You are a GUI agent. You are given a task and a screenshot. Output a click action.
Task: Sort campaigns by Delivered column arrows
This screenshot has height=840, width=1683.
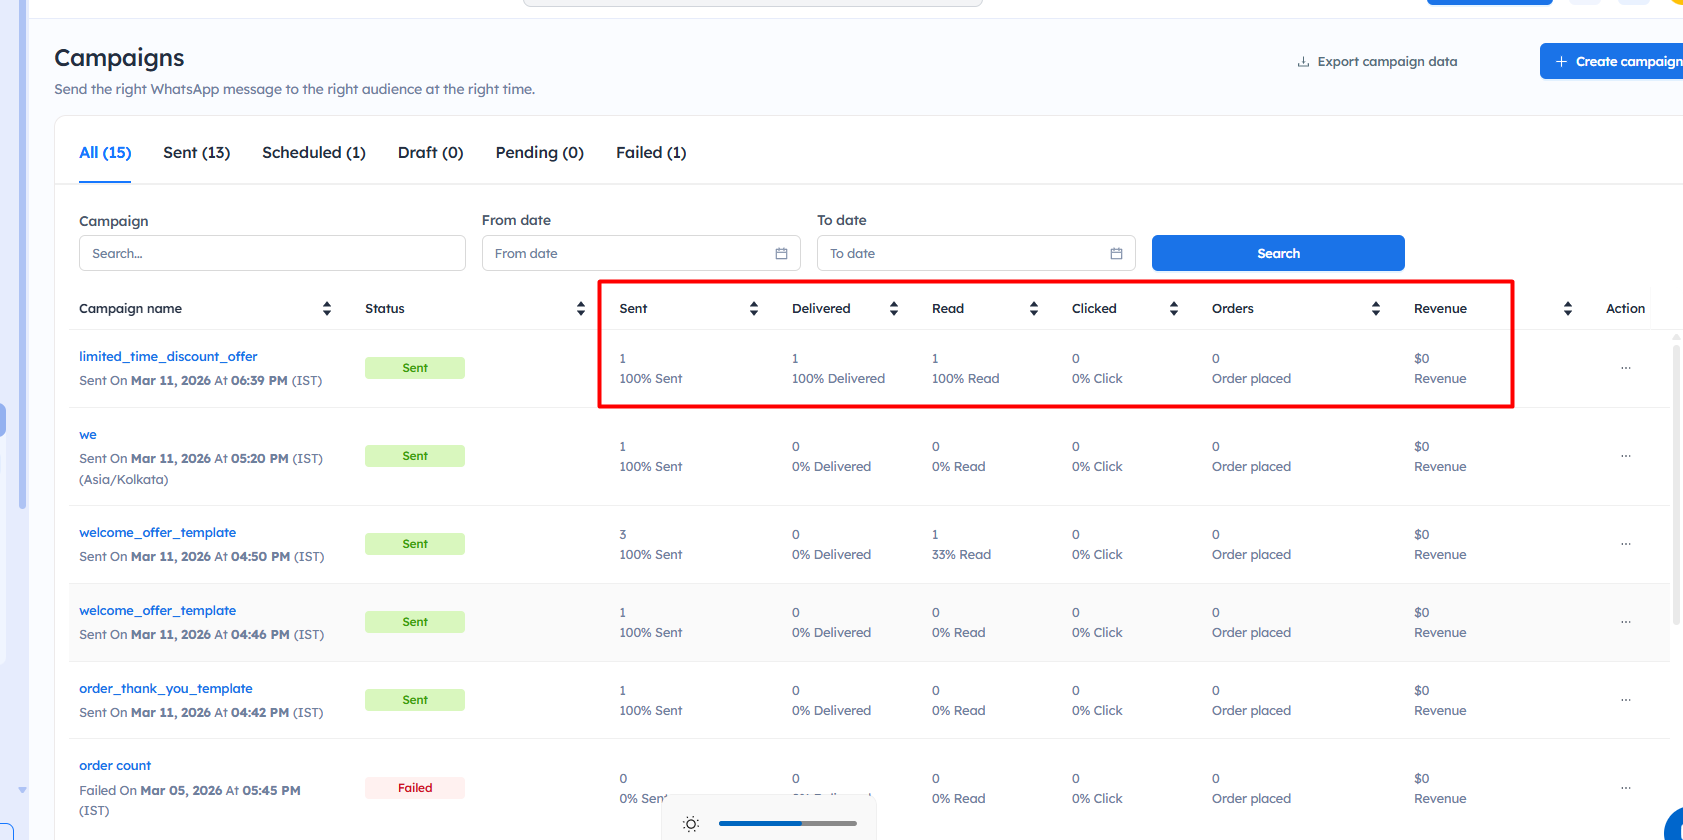pyautogui.click(x=893, y=309)
